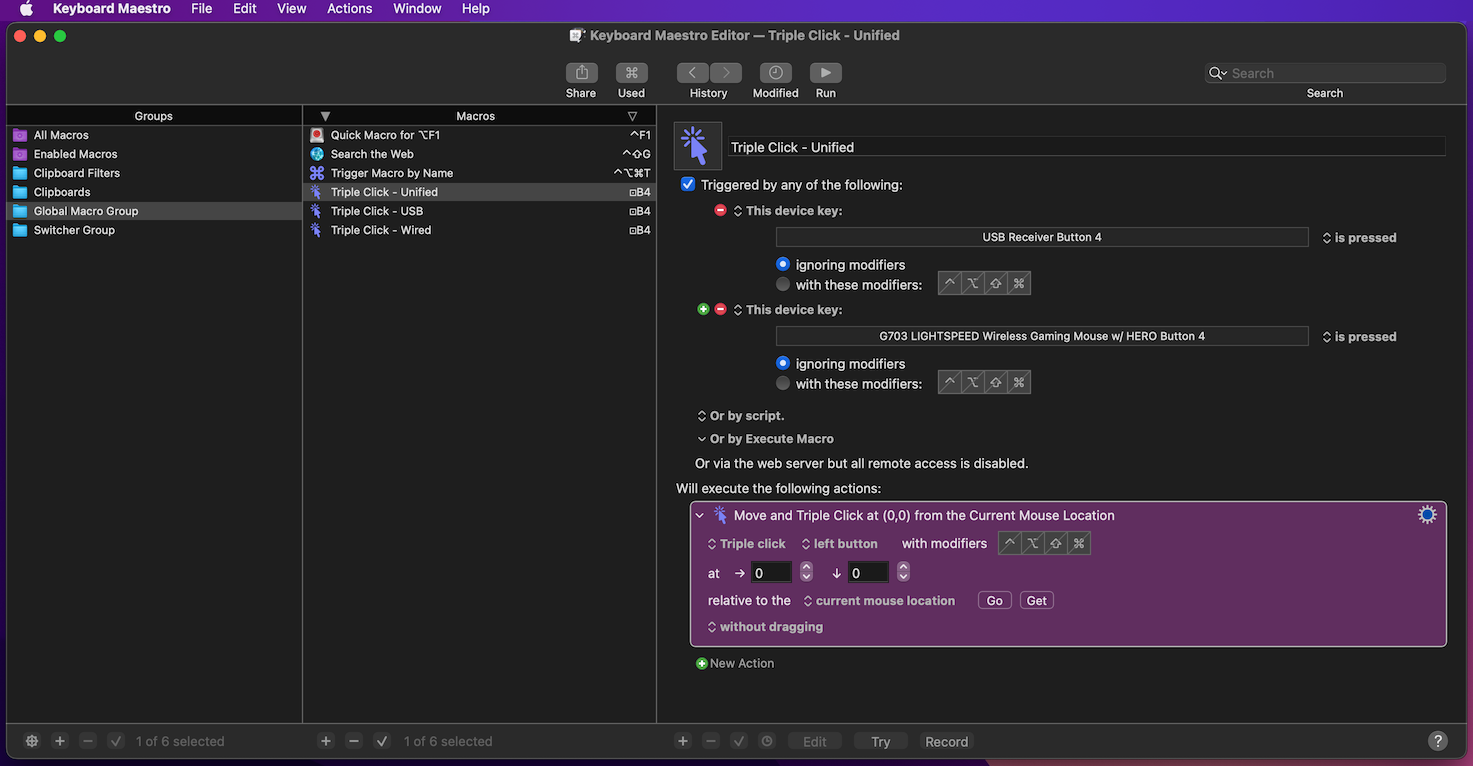Screen dimensions: 1473x766
Task: Click the Go button in the action
Action: 995,601
